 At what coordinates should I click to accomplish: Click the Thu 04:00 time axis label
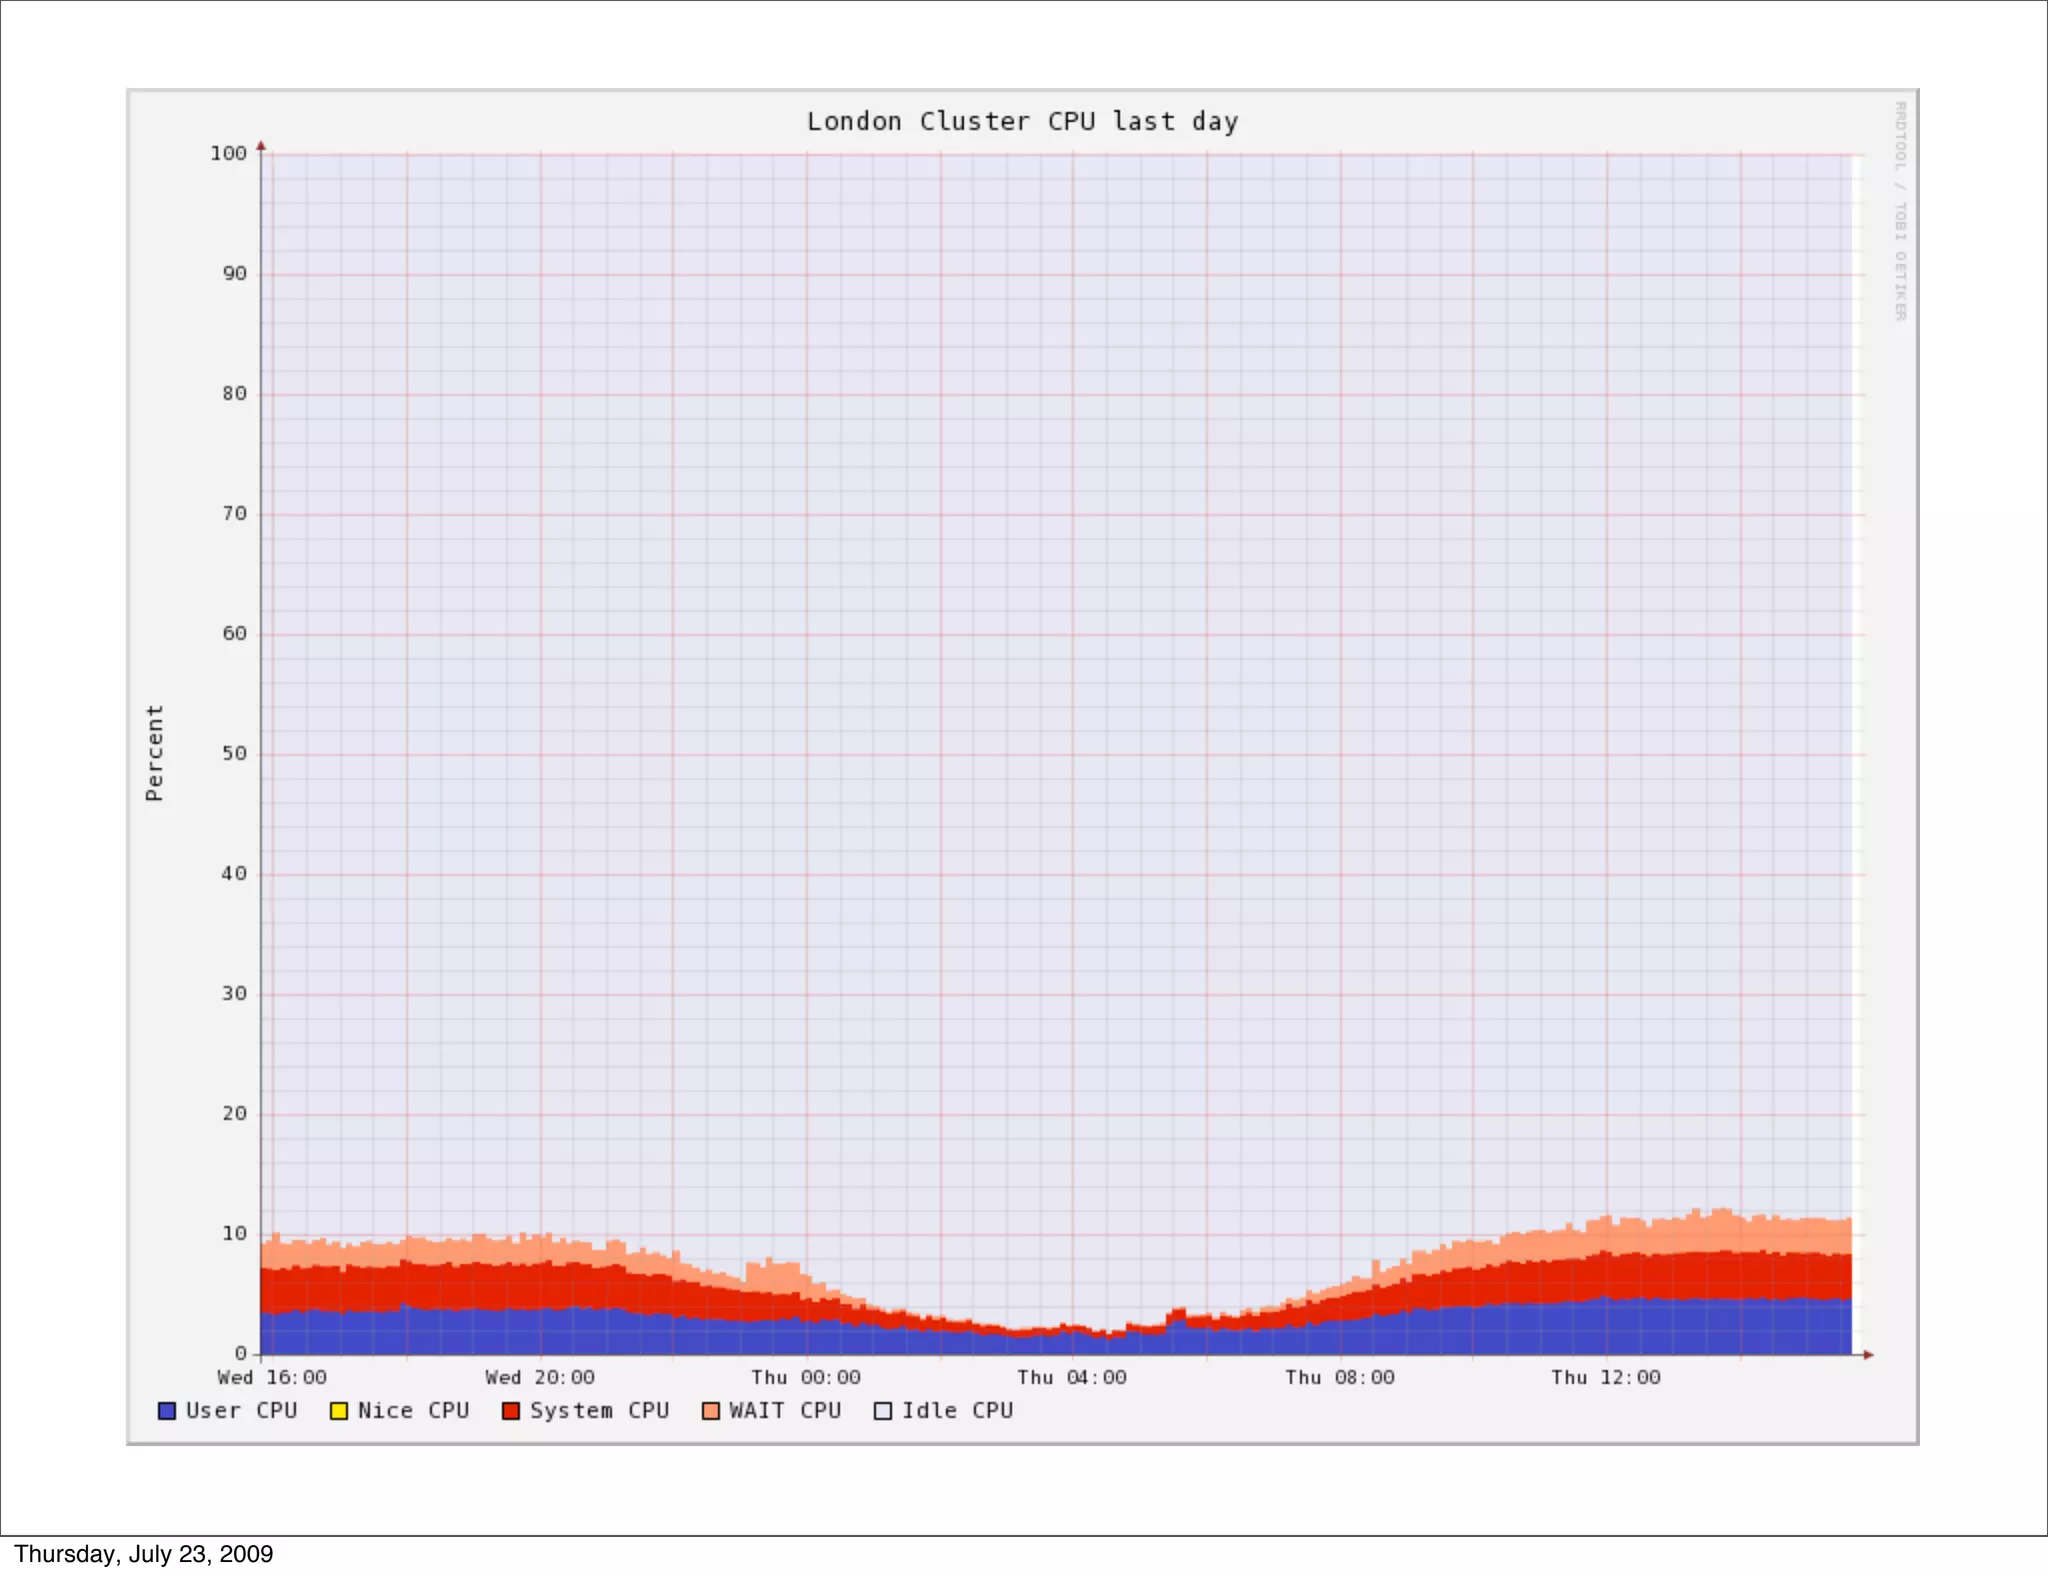coord(1072,1378)
